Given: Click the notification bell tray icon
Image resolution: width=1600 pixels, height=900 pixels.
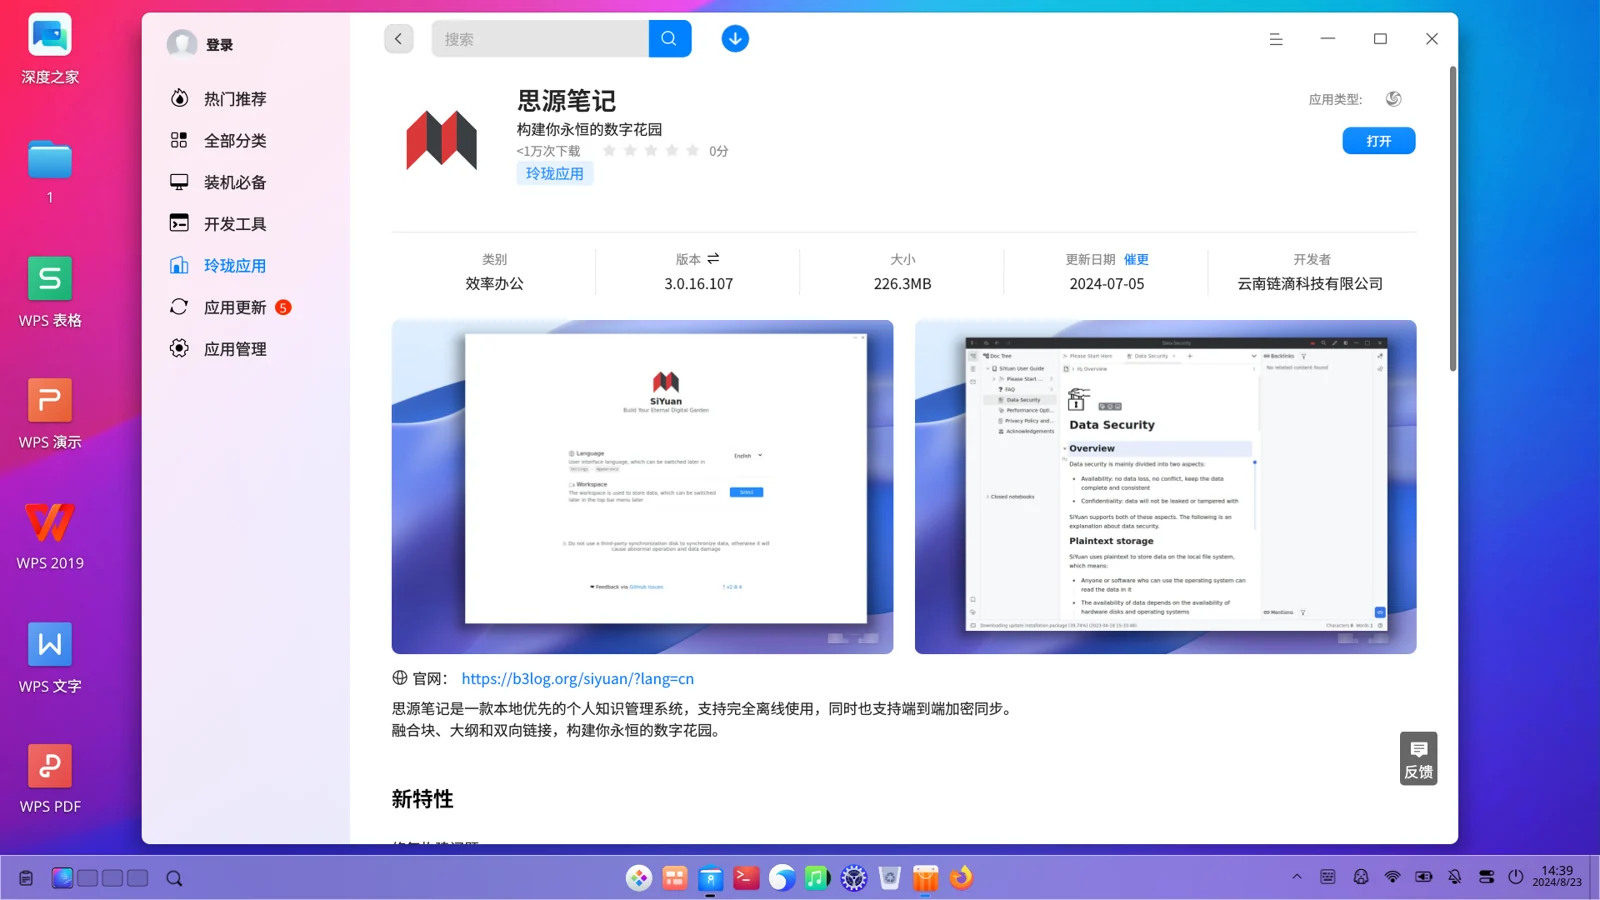Looking at the screenshot, I should tap(1455, 877).
